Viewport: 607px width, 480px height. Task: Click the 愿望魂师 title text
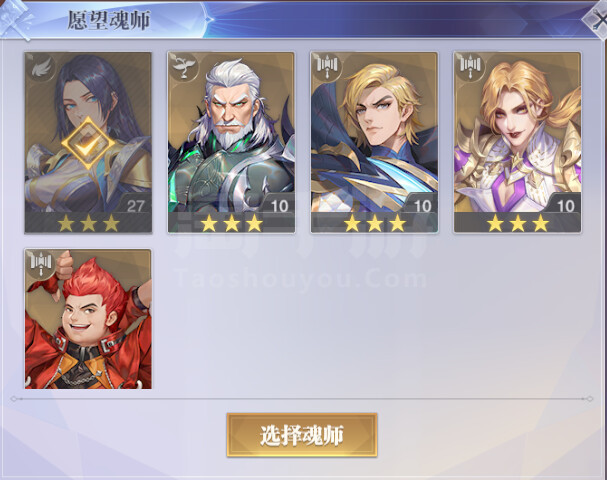pos(108,20)
